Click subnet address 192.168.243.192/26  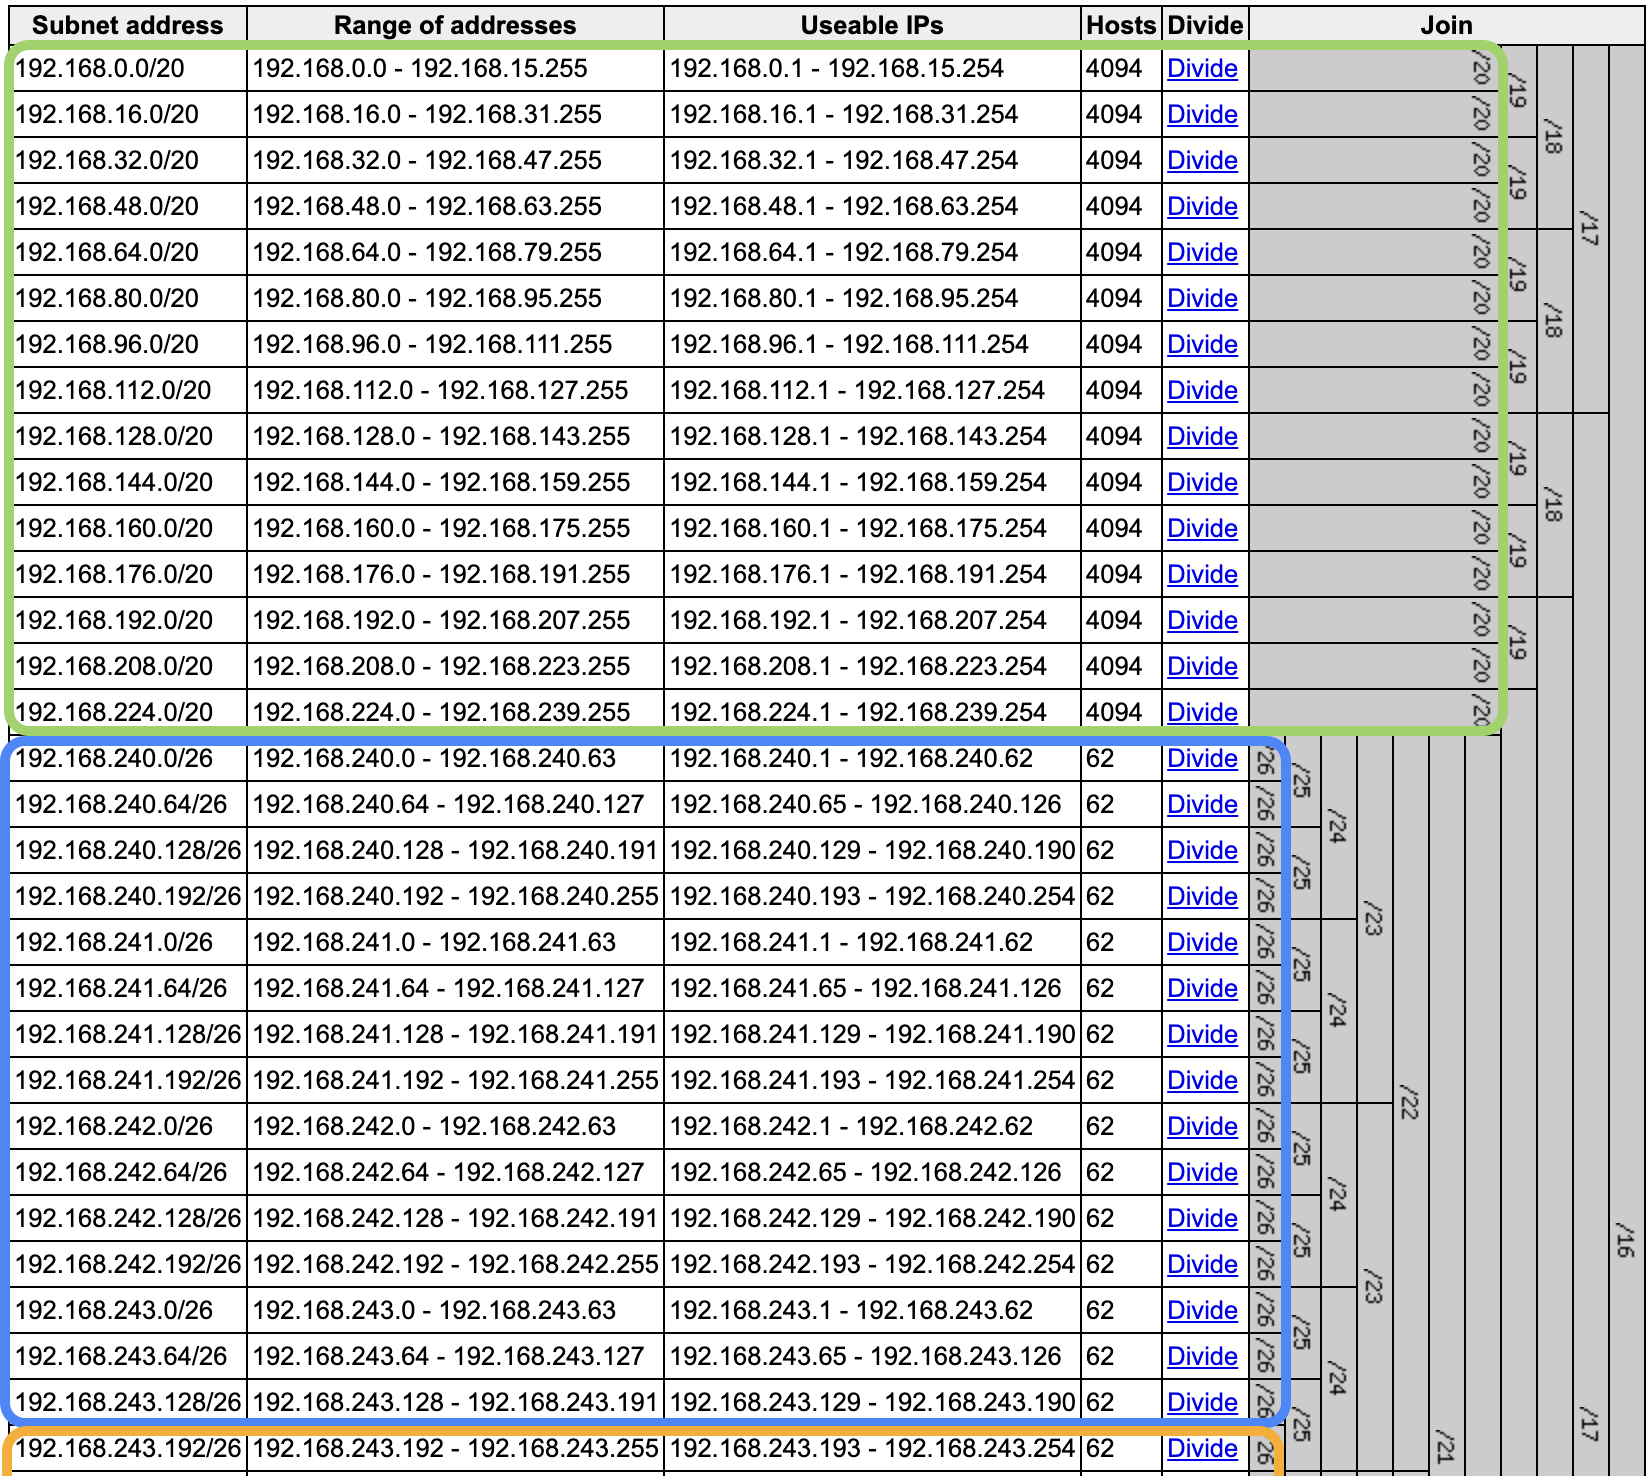128,1448
